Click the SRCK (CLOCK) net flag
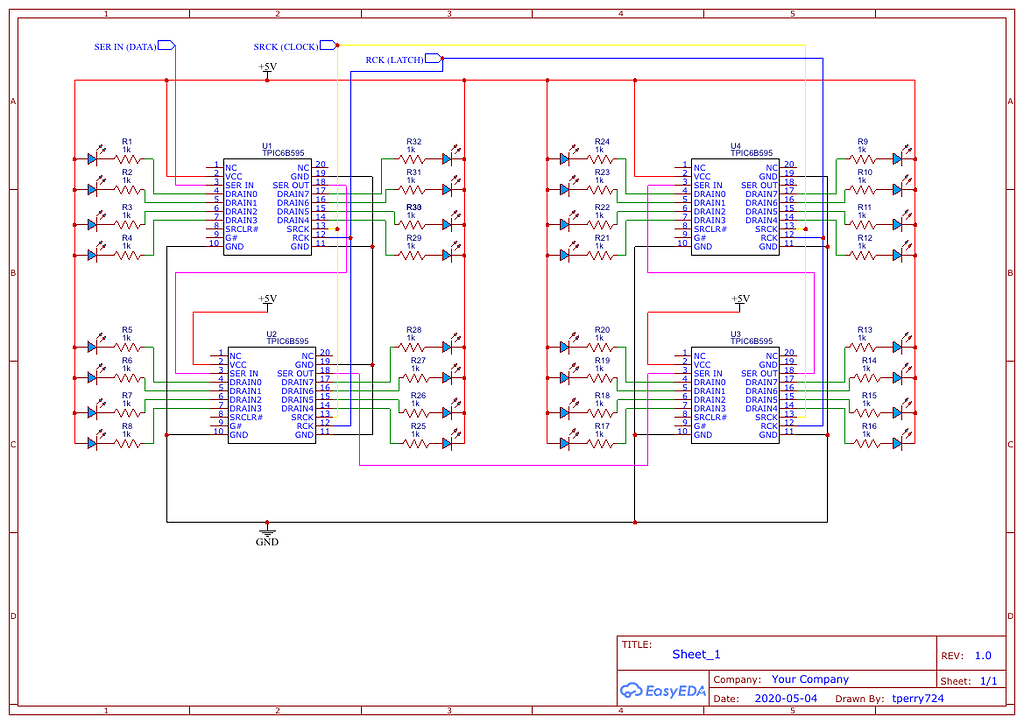1024x724 pixels. point(293,45)
